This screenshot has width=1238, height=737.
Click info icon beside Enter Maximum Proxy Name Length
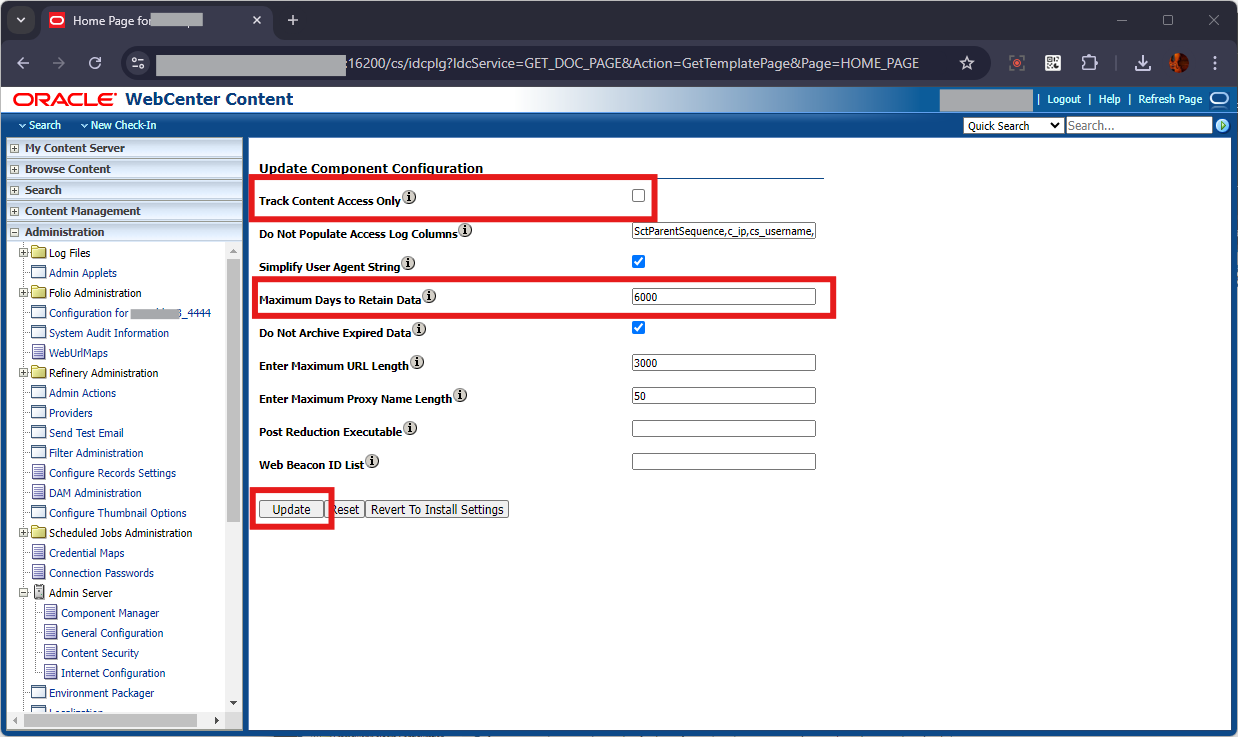pyautogui.click(x=460, y=396)
